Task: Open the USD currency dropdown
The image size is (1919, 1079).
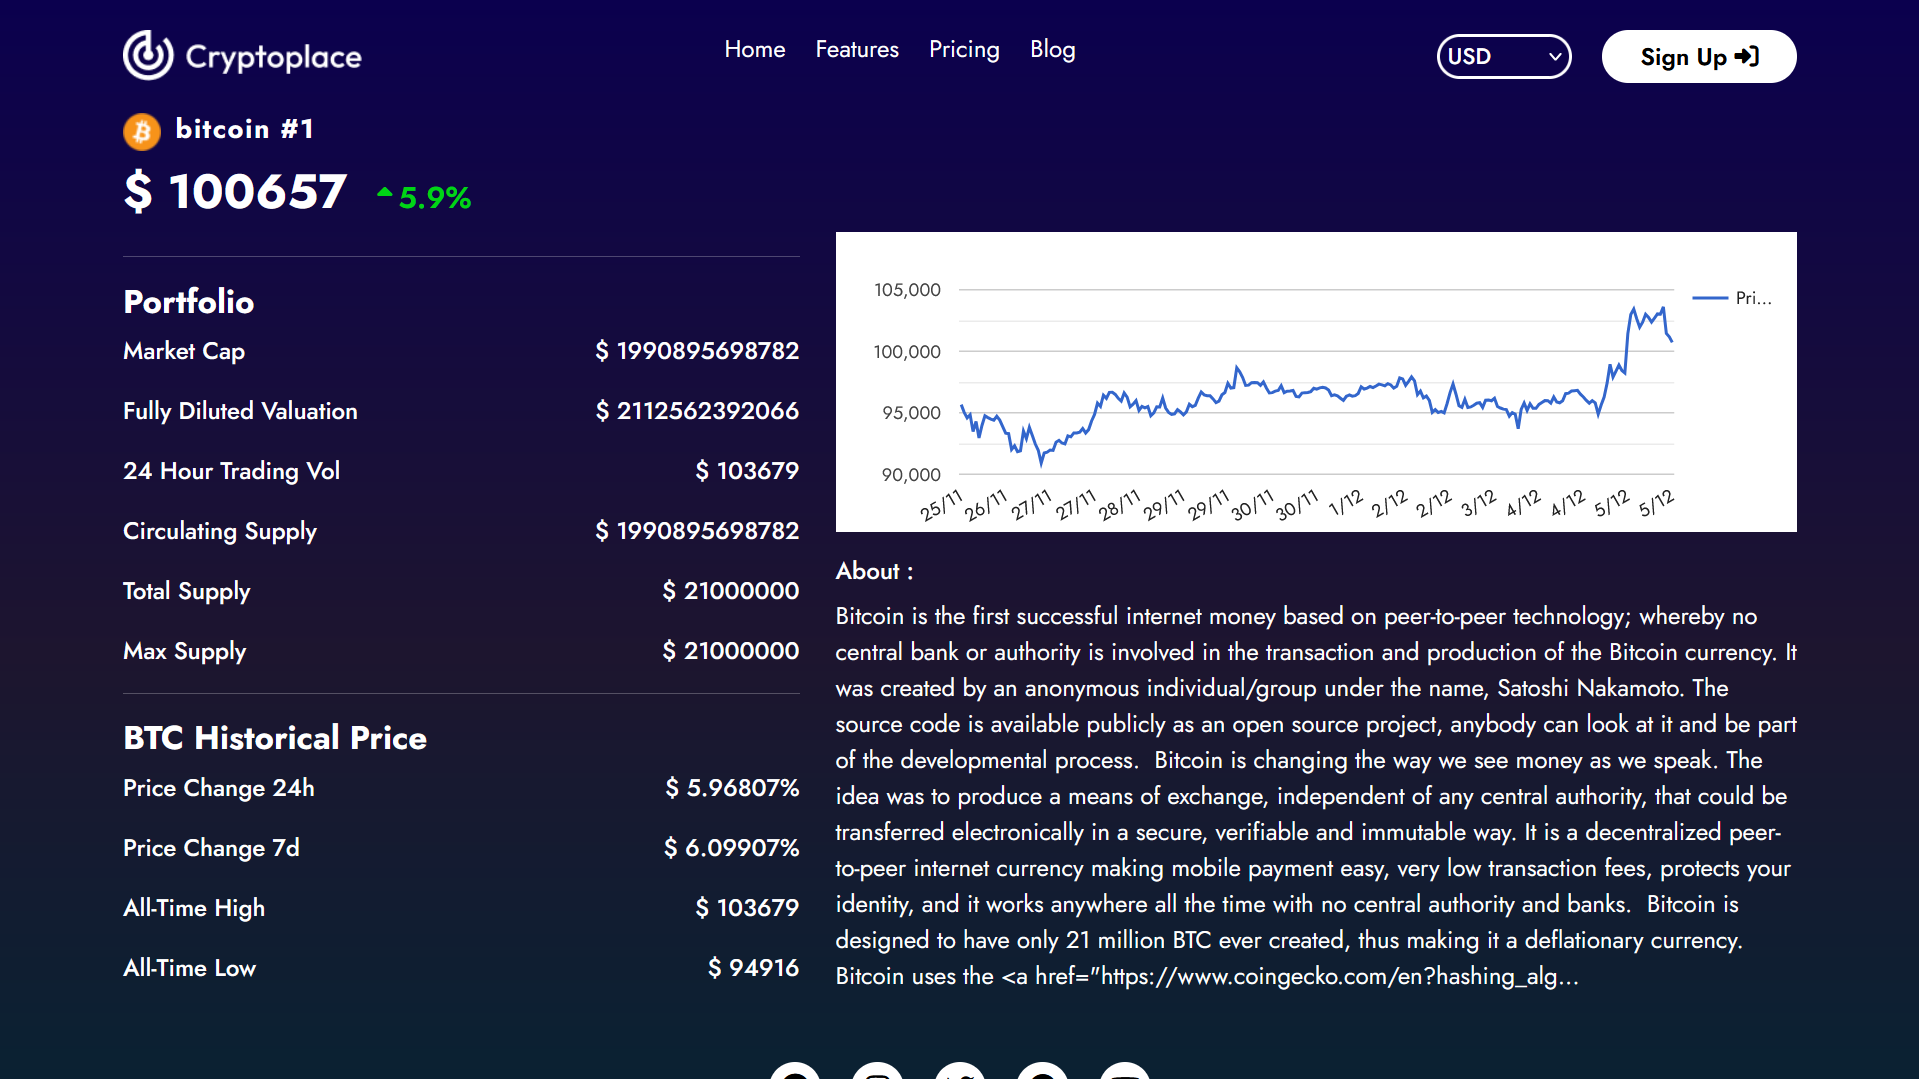Action: point(1504,56)
